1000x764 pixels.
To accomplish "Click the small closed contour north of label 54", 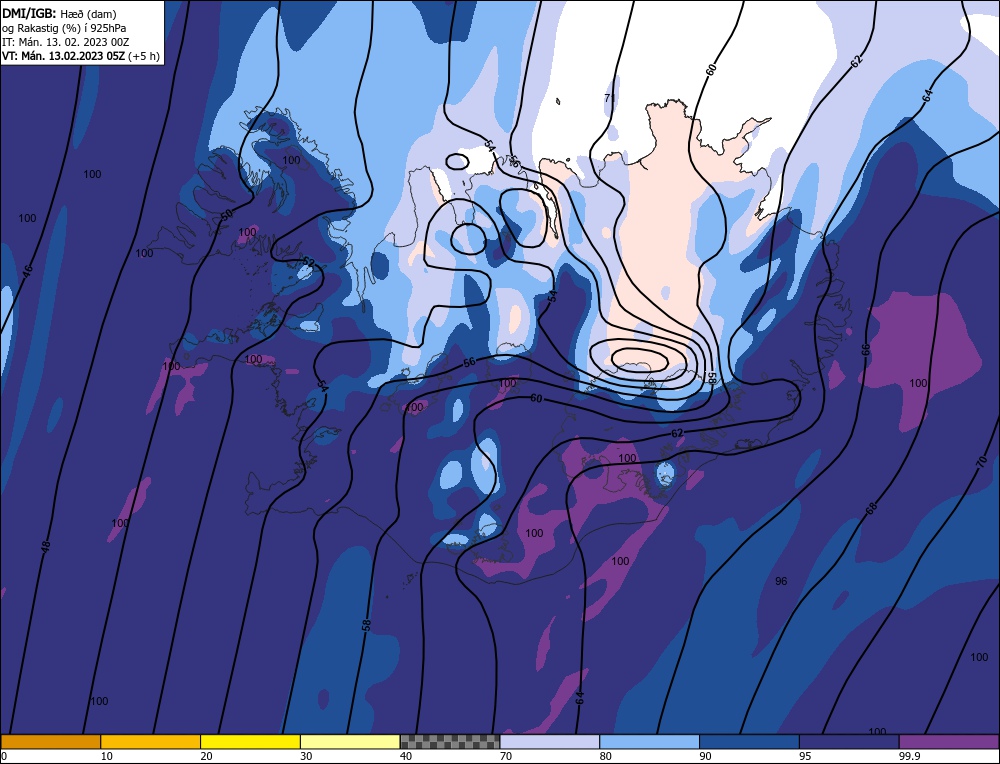I will click(x=457, y=161).
